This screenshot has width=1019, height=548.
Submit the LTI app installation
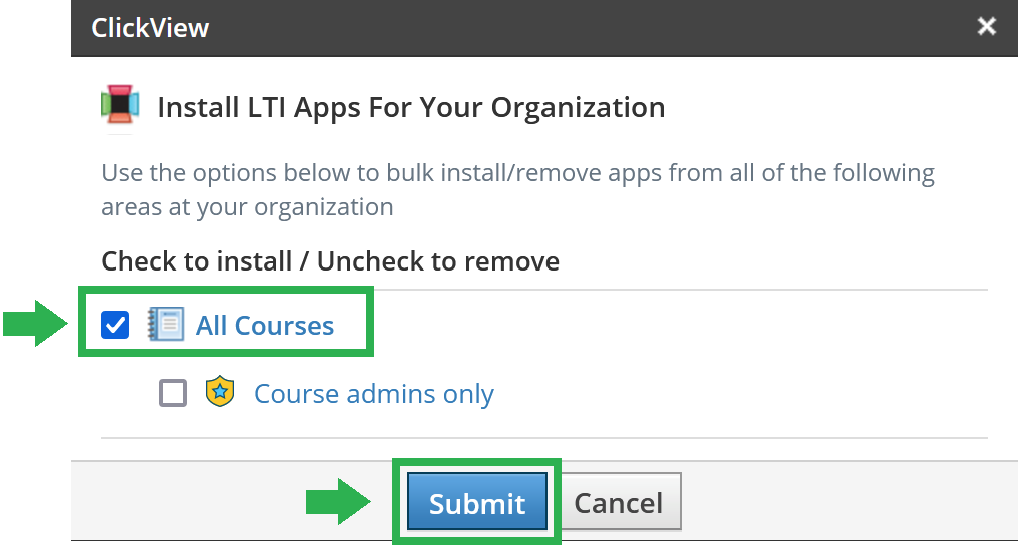477,501
